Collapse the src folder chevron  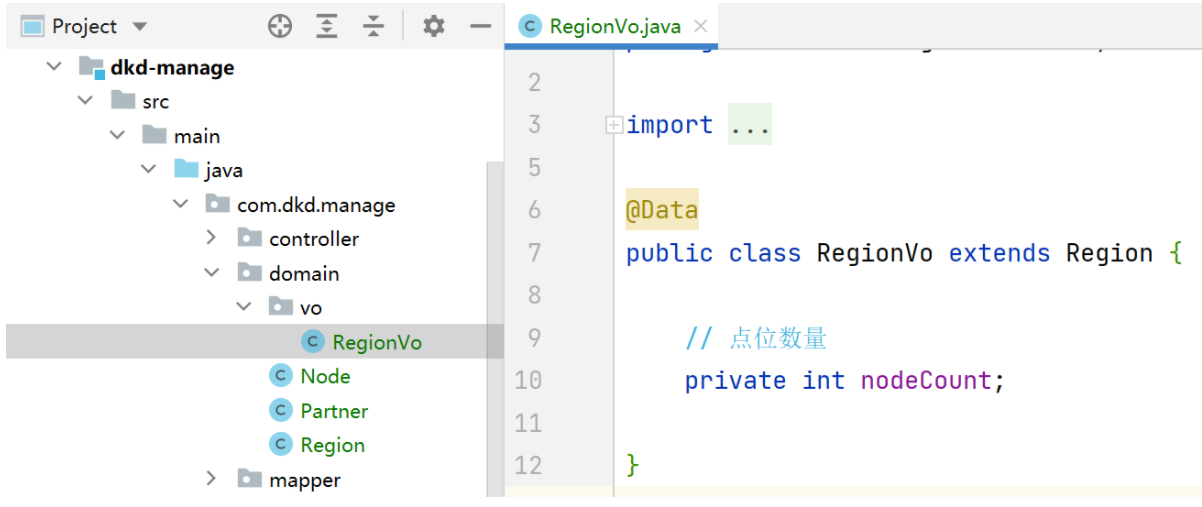click(85, 101)
